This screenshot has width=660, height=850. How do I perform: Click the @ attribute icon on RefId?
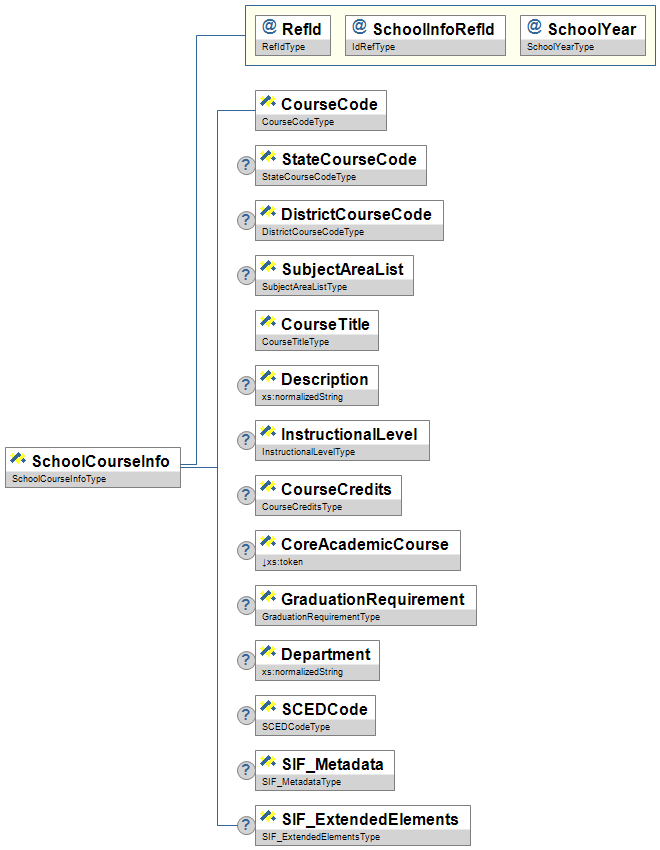268,28
